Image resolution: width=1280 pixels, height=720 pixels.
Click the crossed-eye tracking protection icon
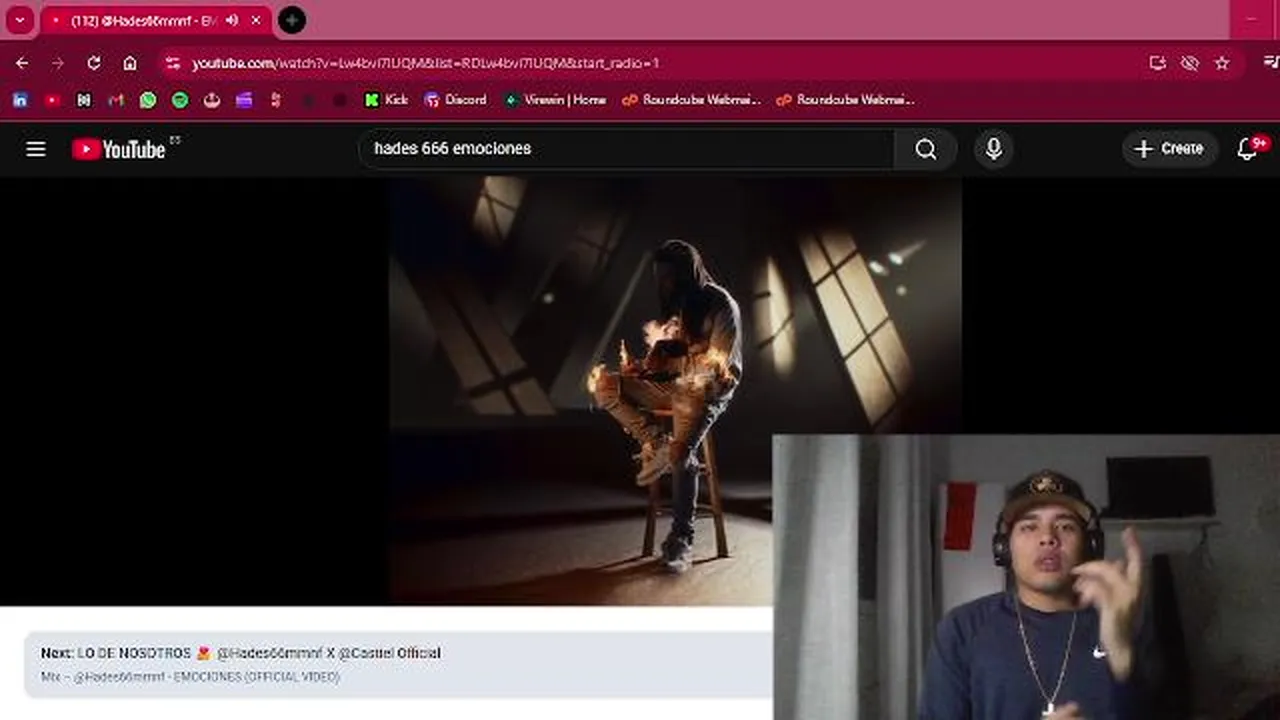(x=1189, y=63)
